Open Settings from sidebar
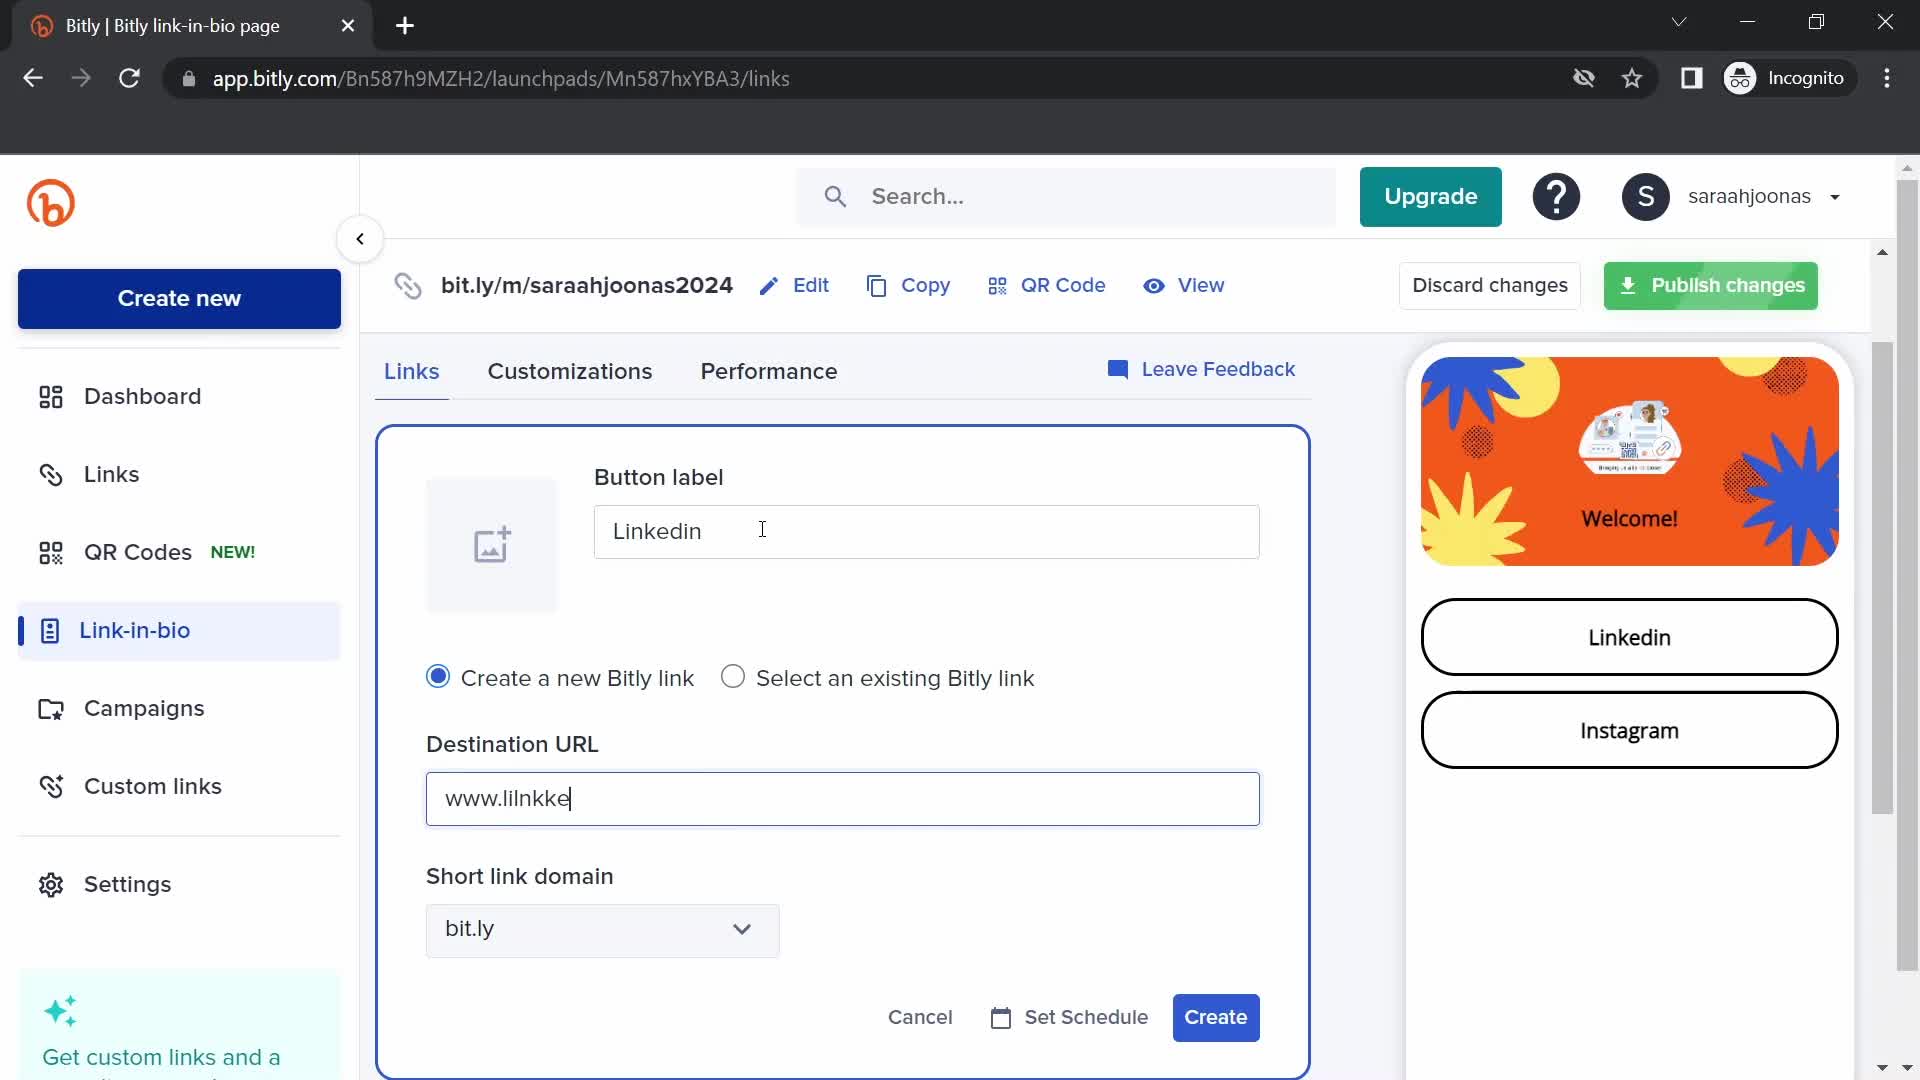 coord(127,884)
